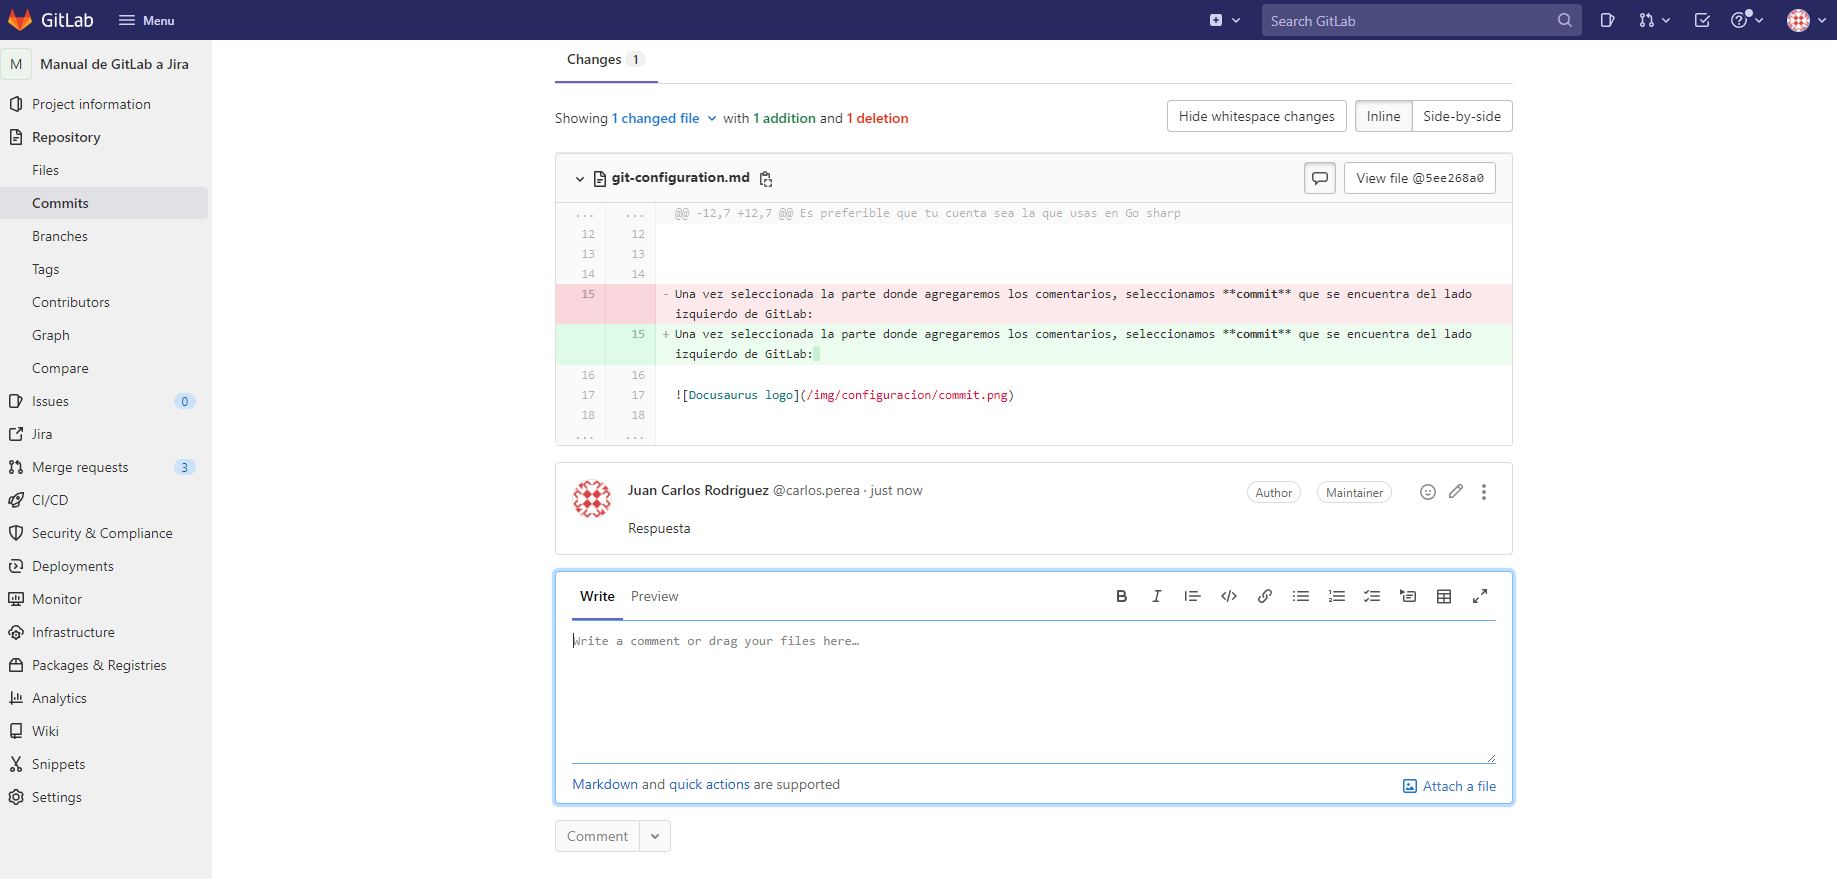Switch to Side-by-side diff view
The image size is (1837, 879).
(1461, 116)
